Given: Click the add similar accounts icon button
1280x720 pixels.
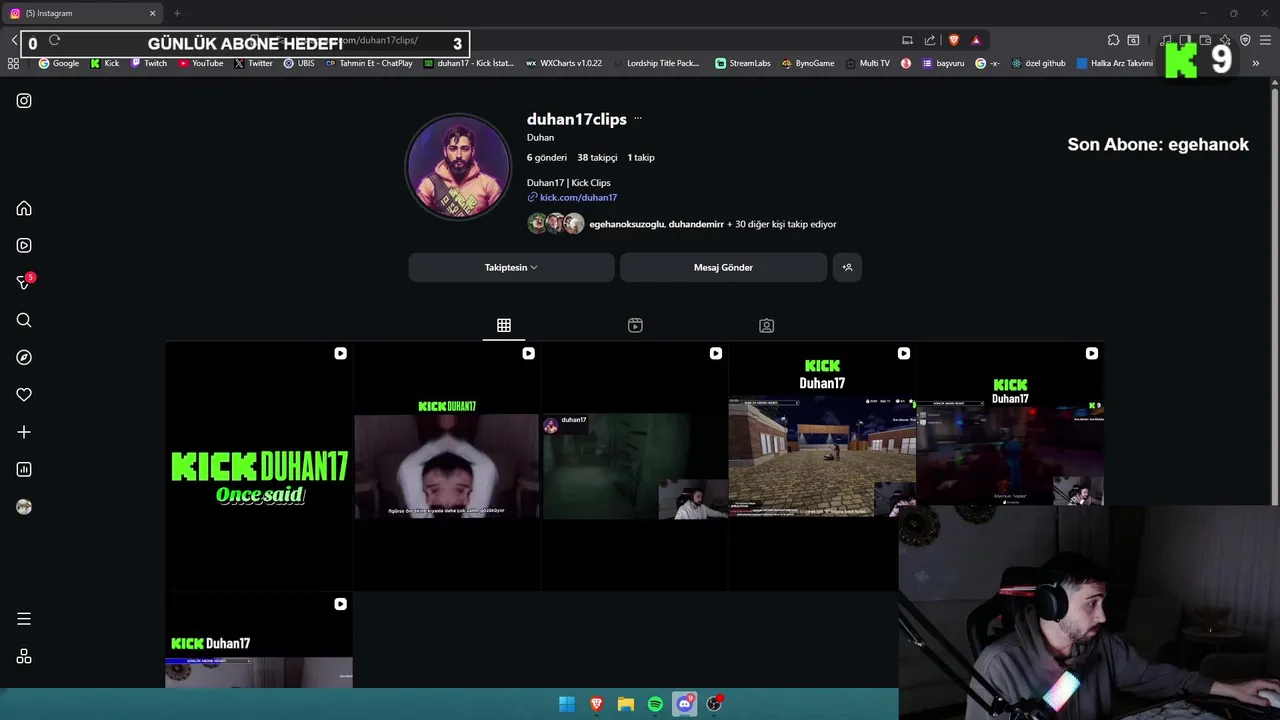Looking at the screenshot, I should pyautogui.click(x=847, y=267).
